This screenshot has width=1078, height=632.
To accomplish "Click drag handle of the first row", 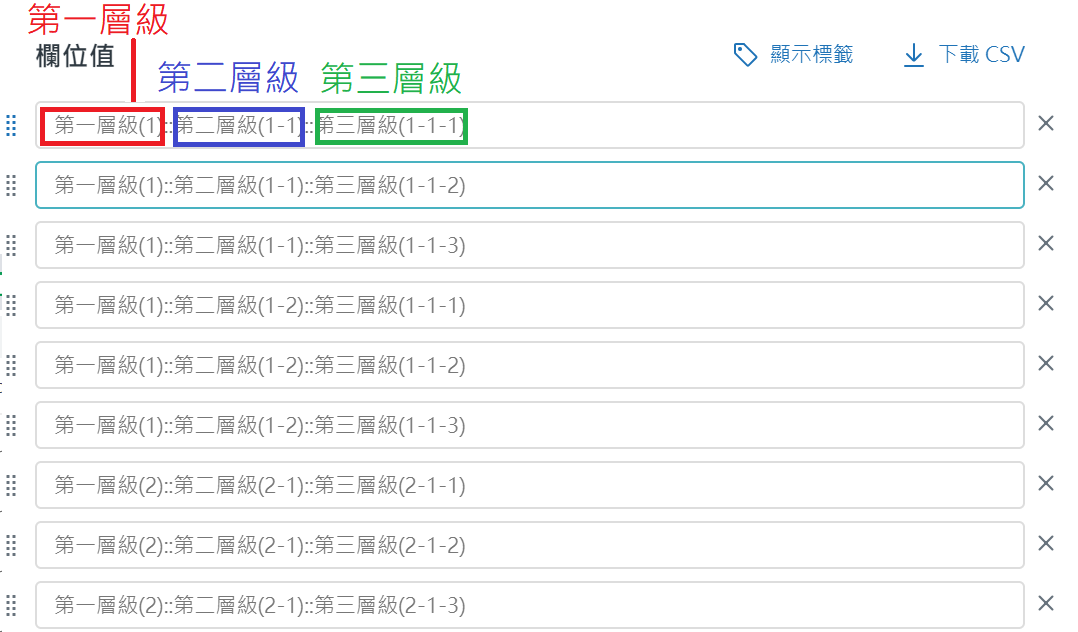I will coord(12,125).
